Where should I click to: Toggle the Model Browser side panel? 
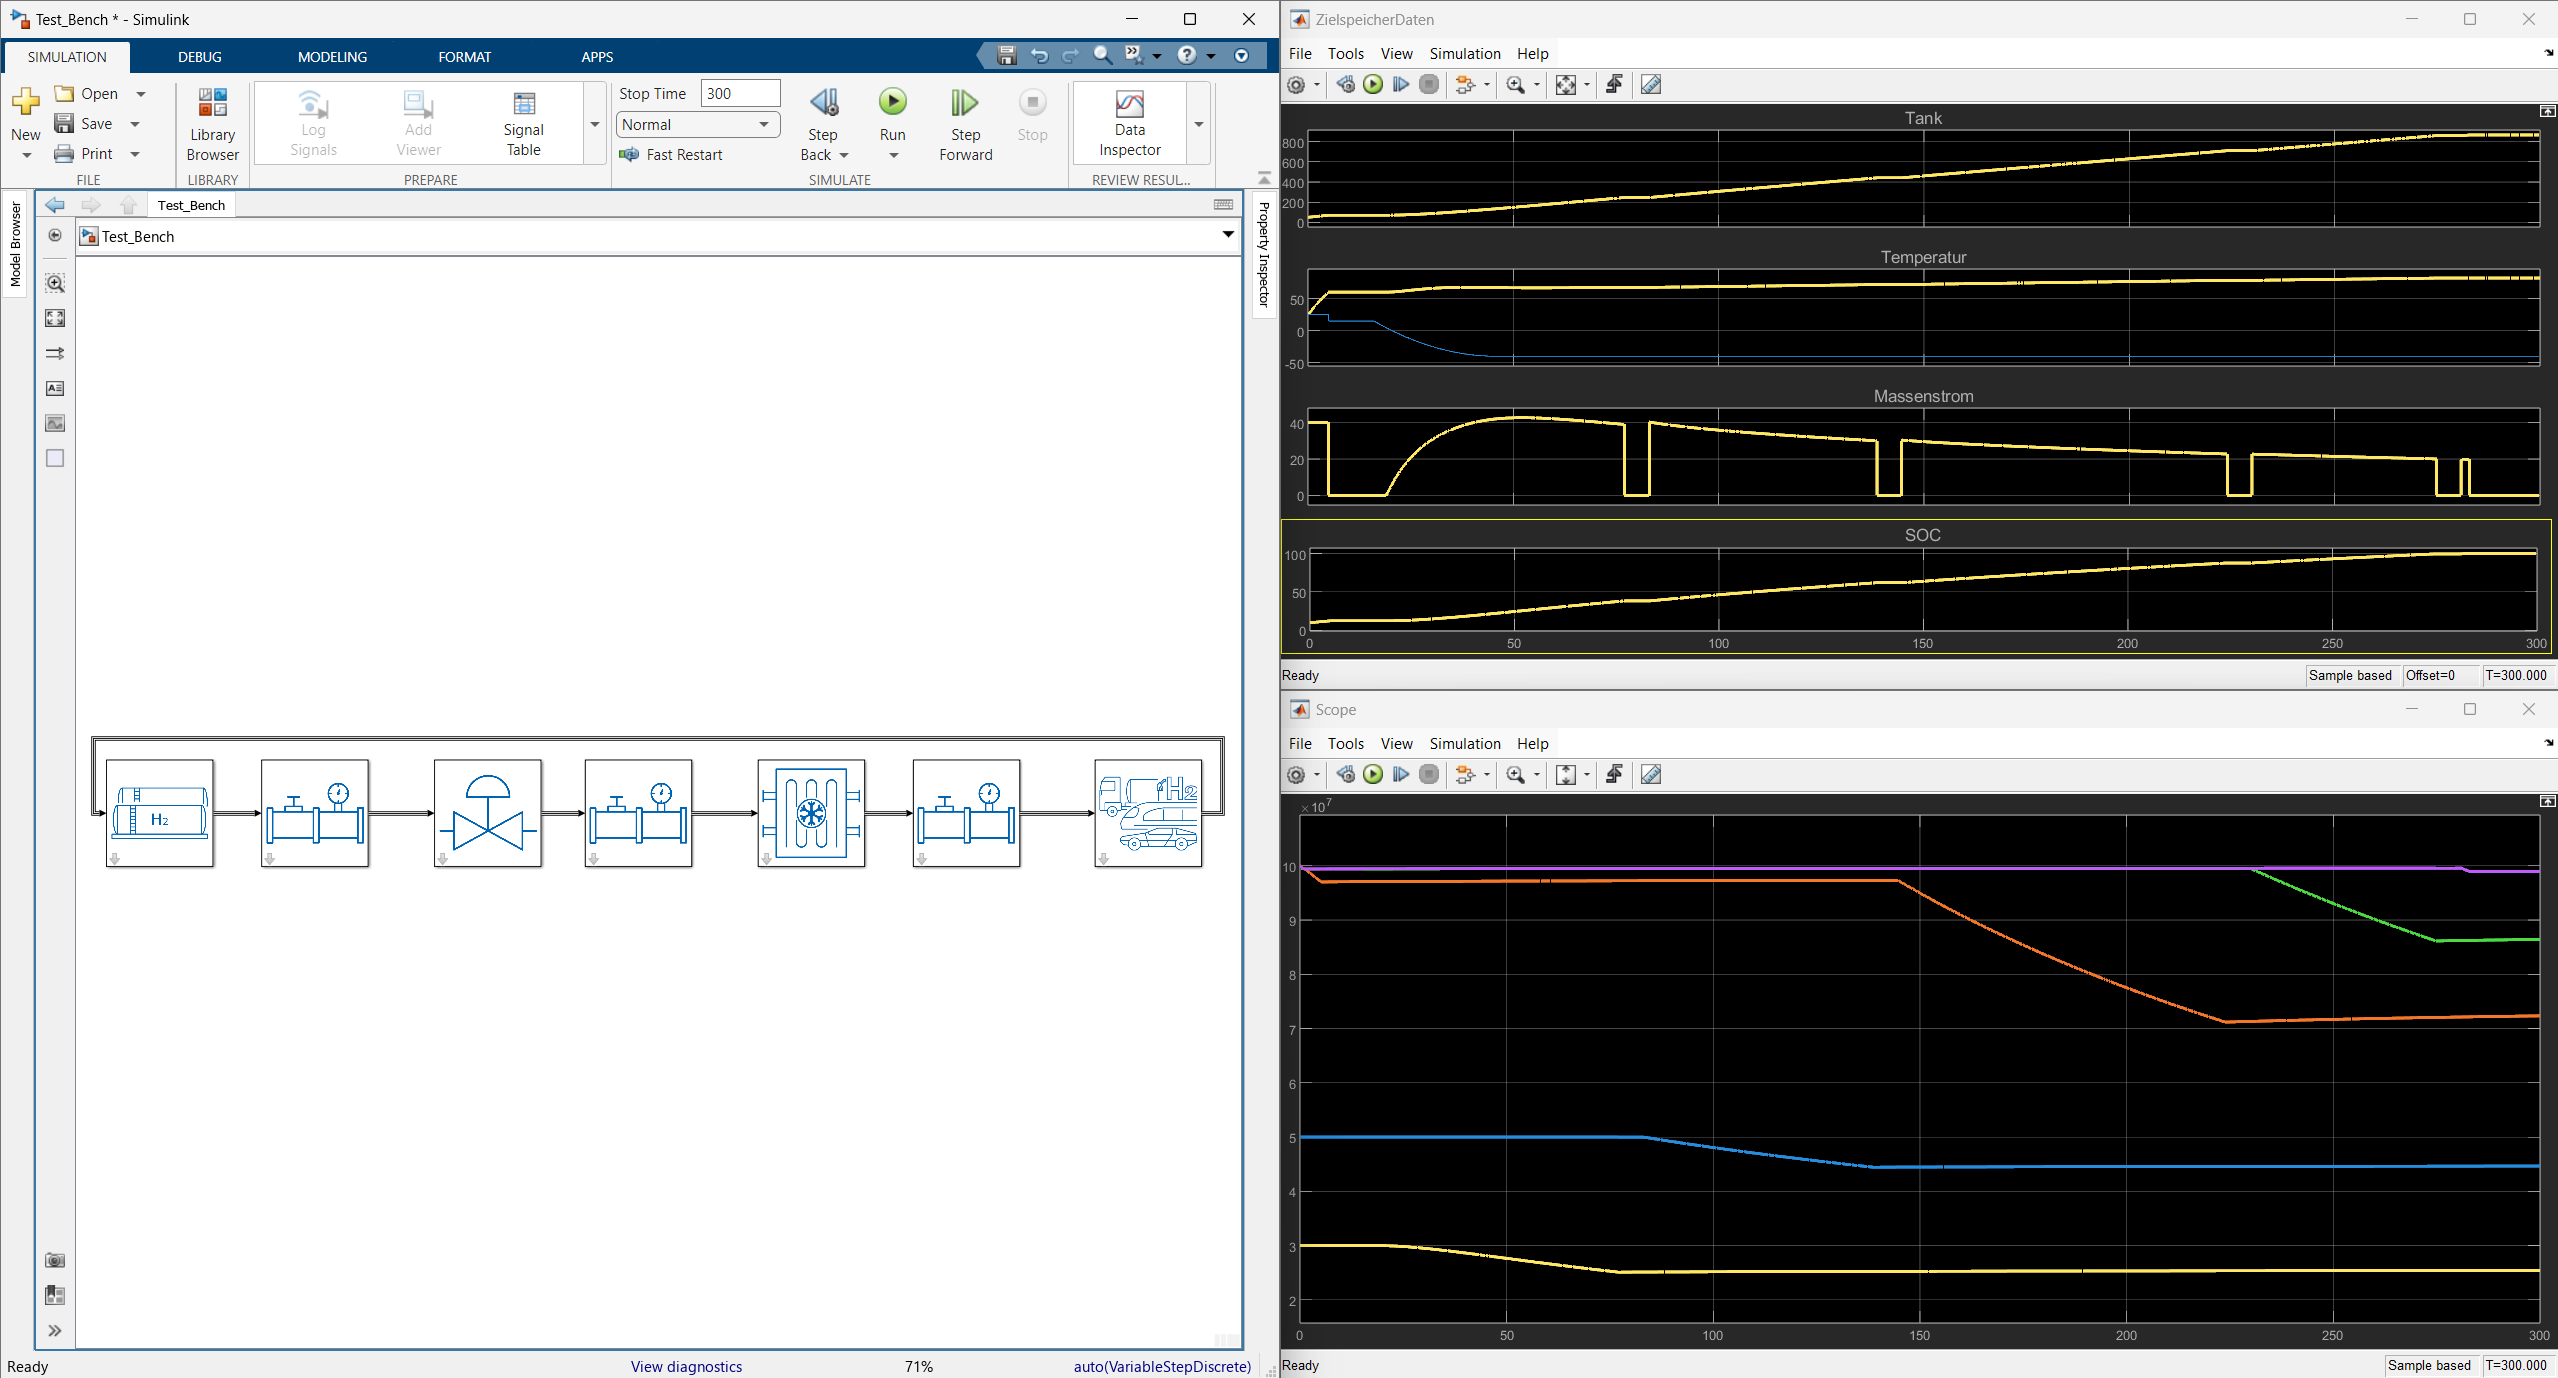click(15, 244)
